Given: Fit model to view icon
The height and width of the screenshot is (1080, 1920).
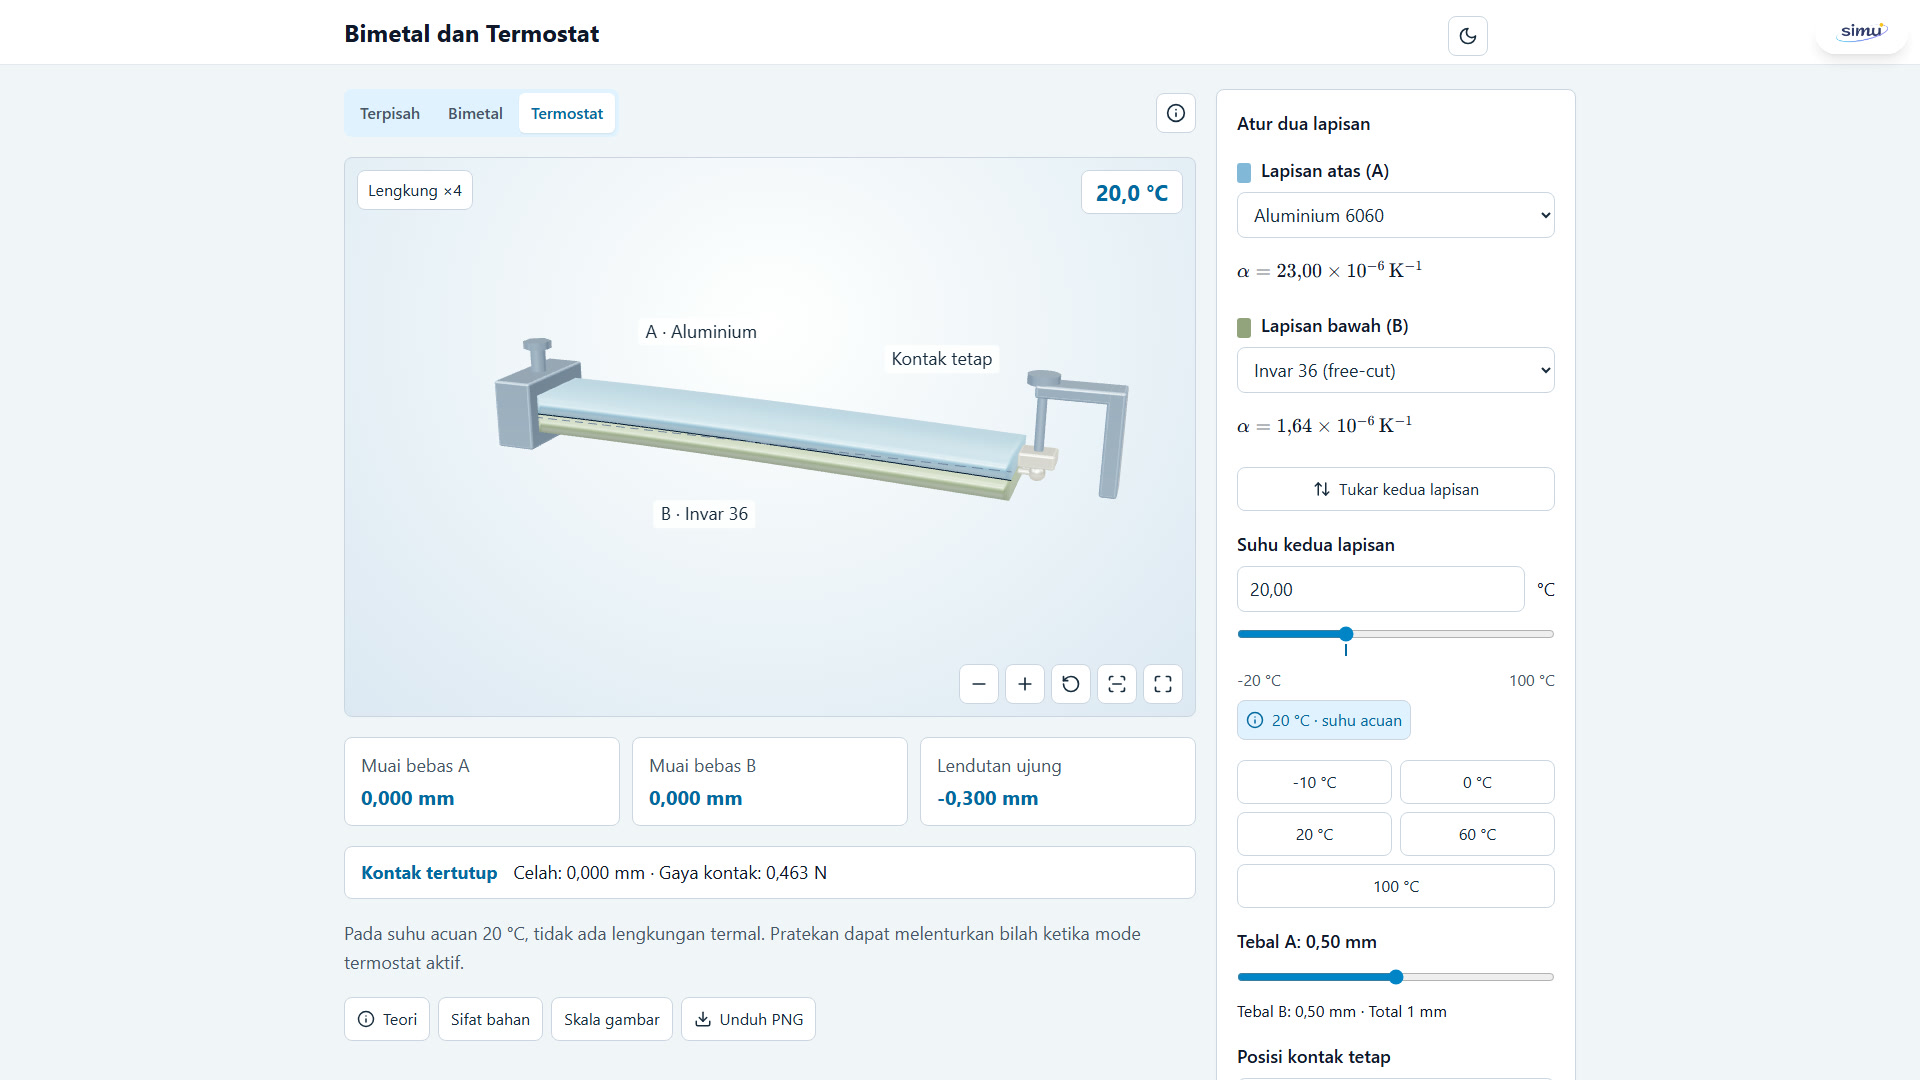Looking at the screenshot, I should point(1117,684).
